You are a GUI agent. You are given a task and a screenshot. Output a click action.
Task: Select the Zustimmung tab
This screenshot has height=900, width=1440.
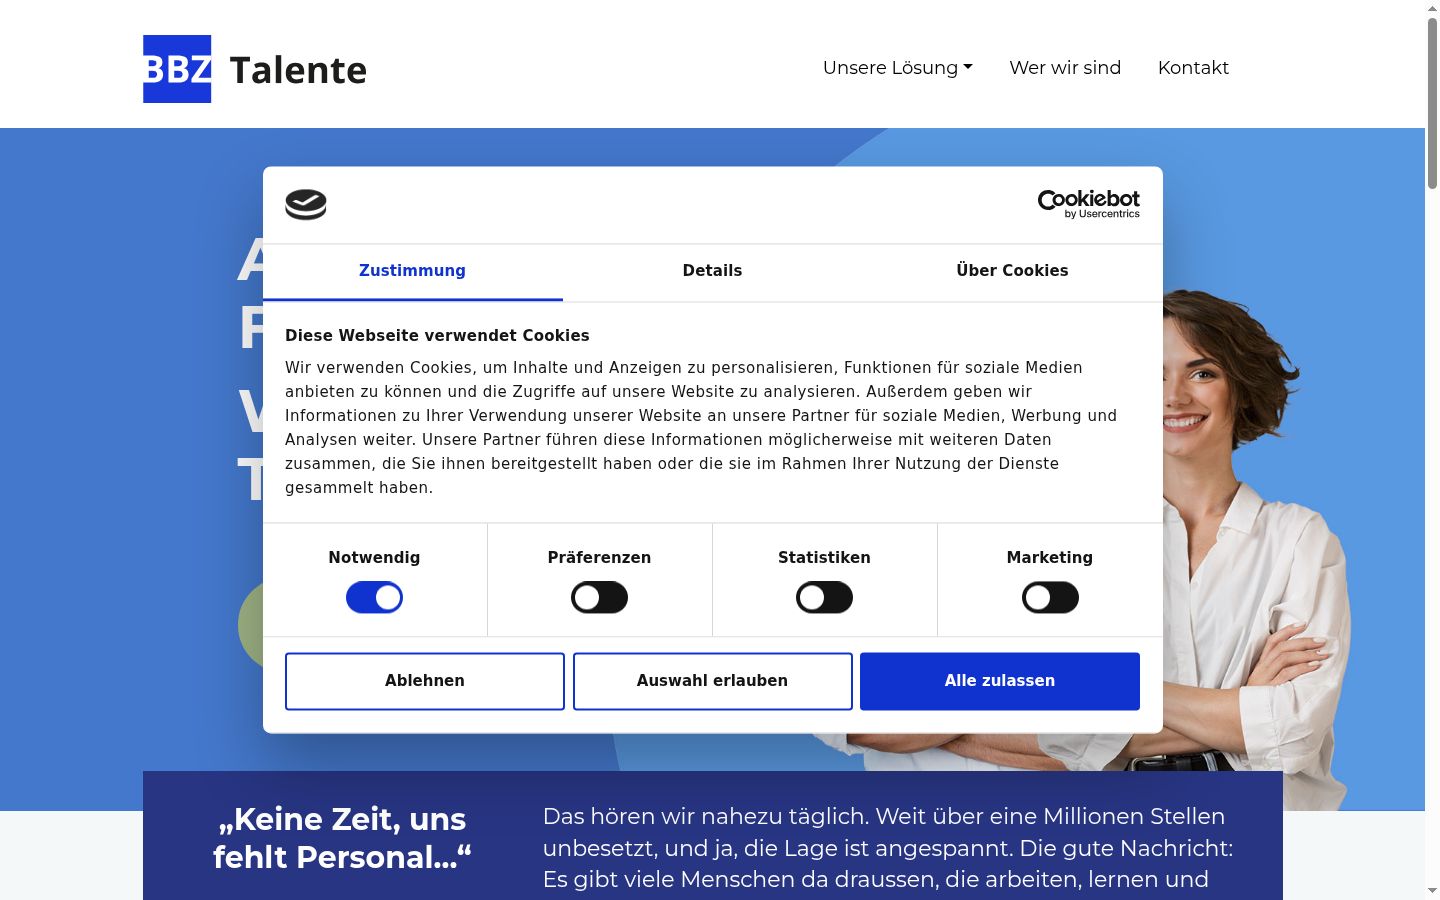[412, 271]
